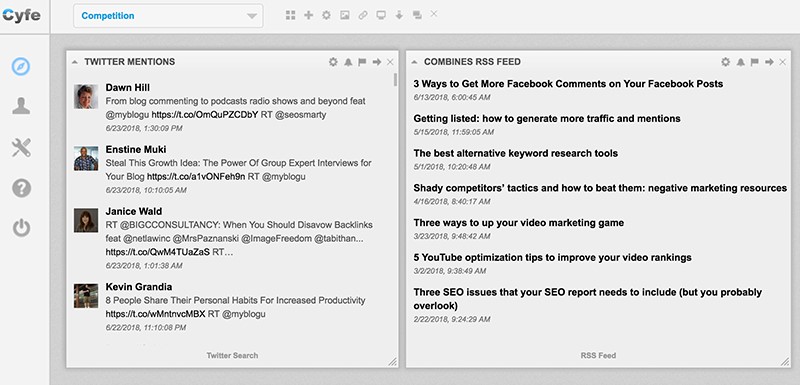This screenshot has width=800, height=385.
Task: Open 'Three SEO issues that your SEO report' article
Action: [x=588, y=299]
